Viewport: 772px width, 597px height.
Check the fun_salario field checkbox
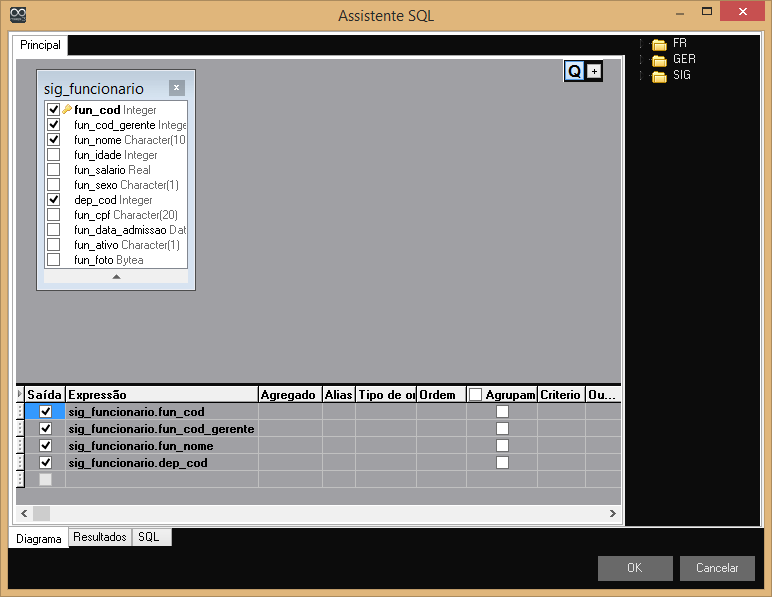[54, 170]
